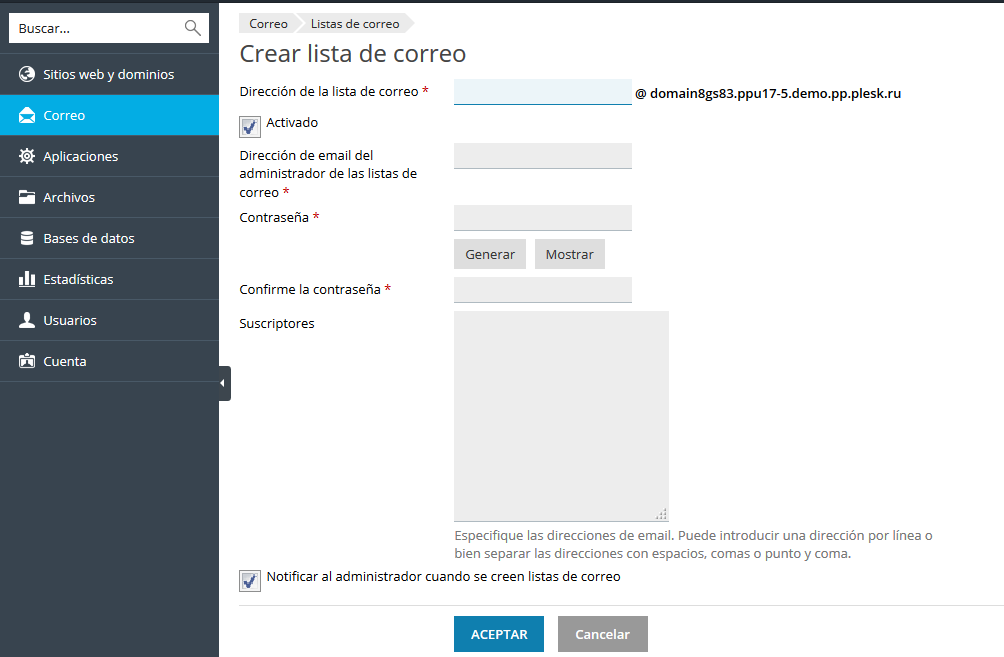Click the magnifying glass search icon
The image size is (1004, 657).
pyautogui.click(x=193, y=28)
